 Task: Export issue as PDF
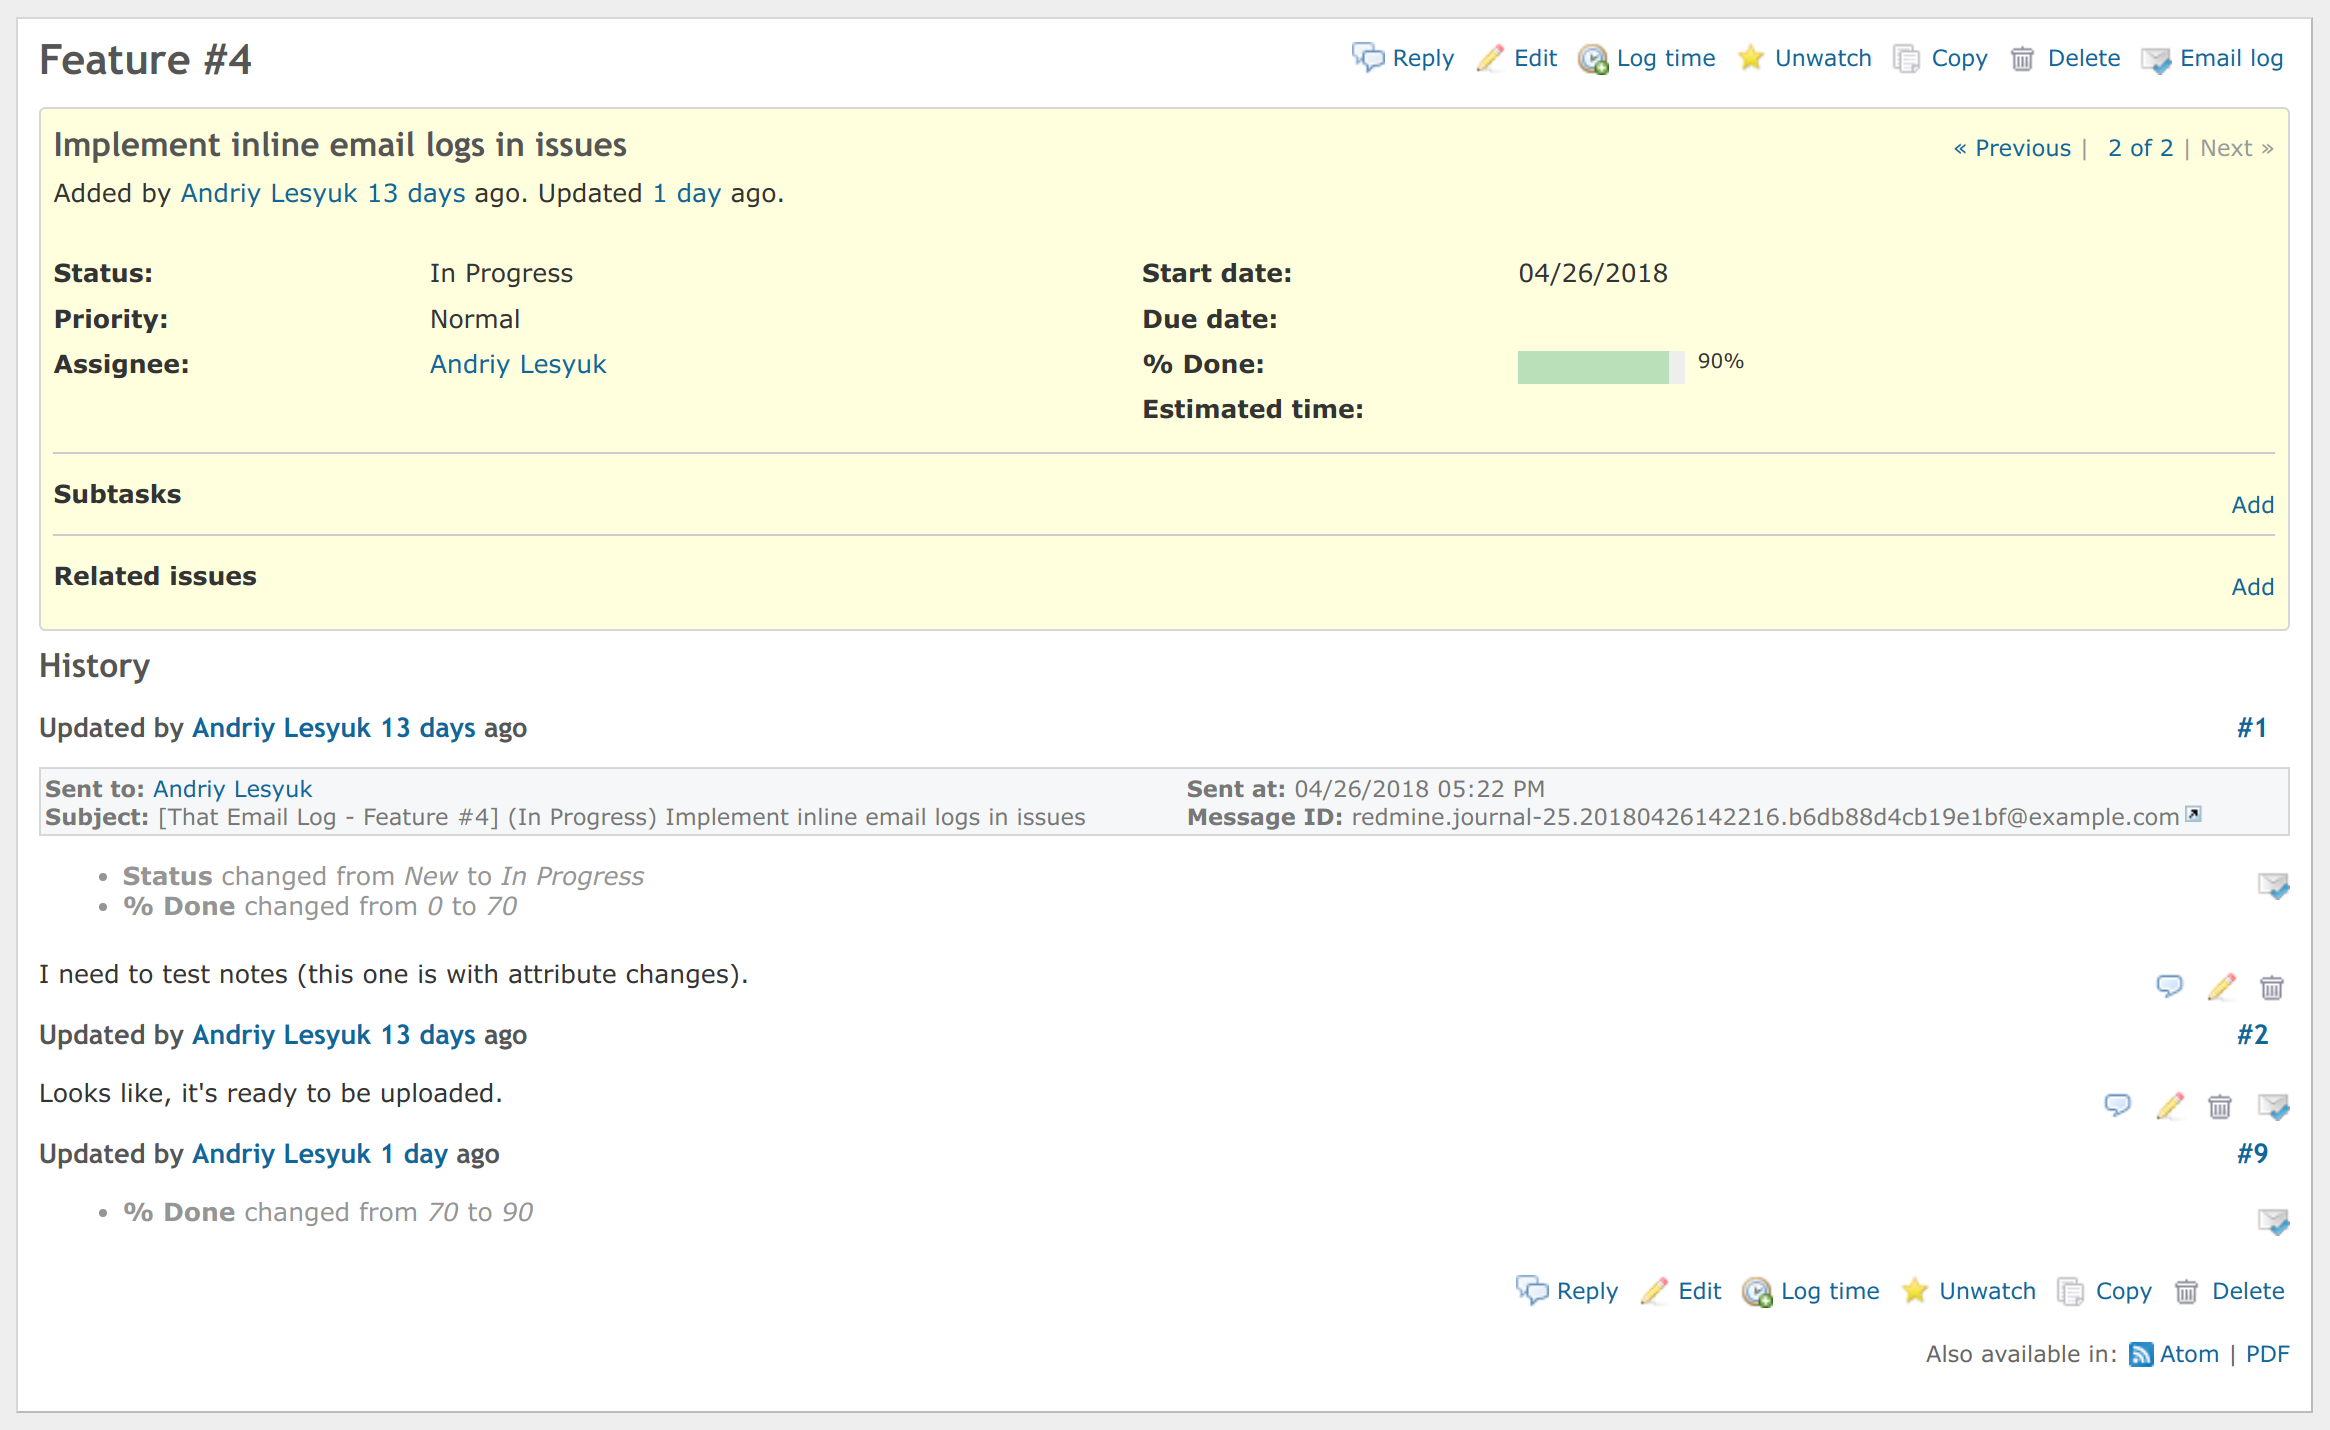(2267, 1354)
